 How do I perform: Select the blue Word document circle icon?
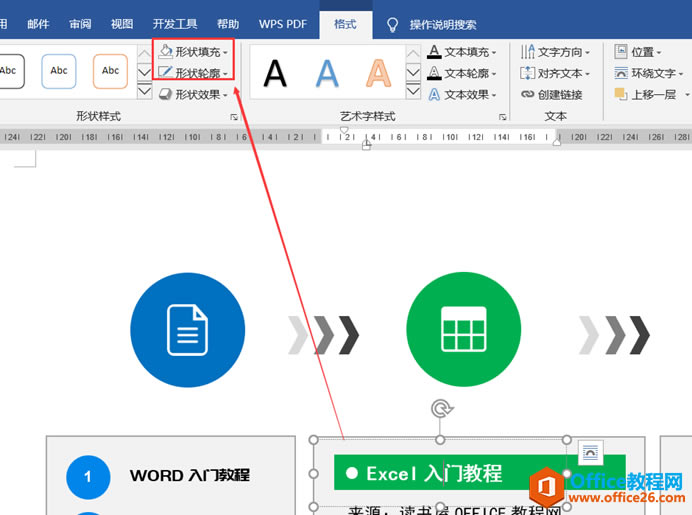[x=188, y=330]
